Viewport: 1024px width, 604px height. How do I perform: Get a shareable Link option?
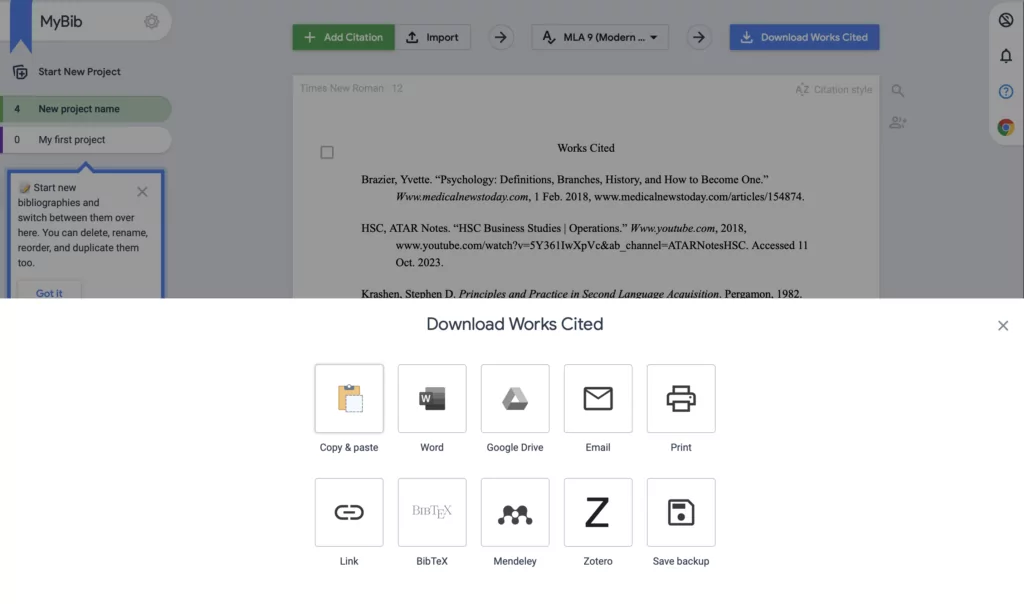point(349,512)
